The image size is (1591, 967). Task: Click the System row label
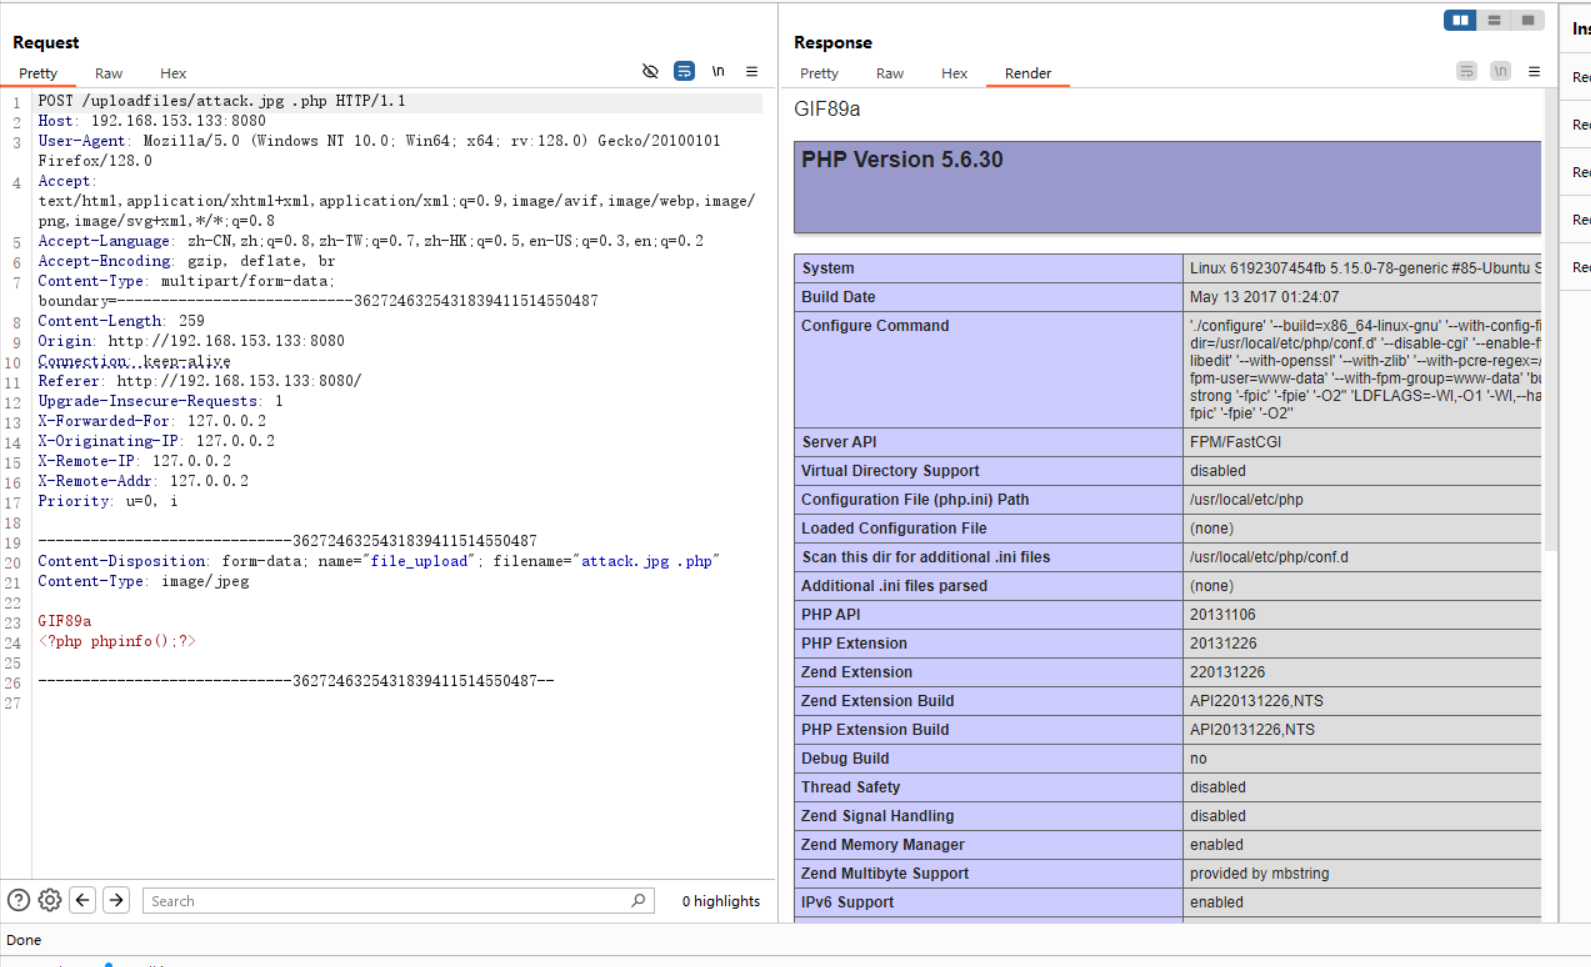tap(828, 268)
